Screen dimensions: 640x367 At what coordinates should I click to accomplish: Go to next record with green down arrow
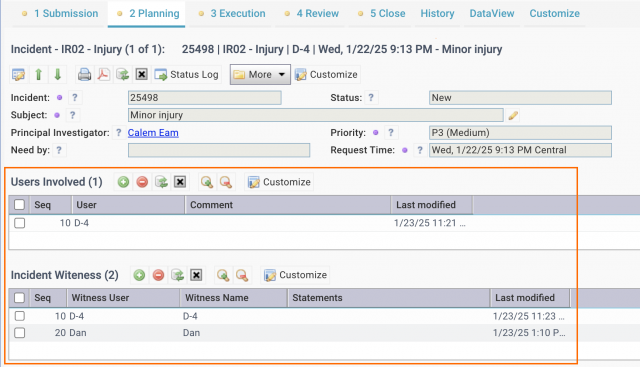point(58,75)
